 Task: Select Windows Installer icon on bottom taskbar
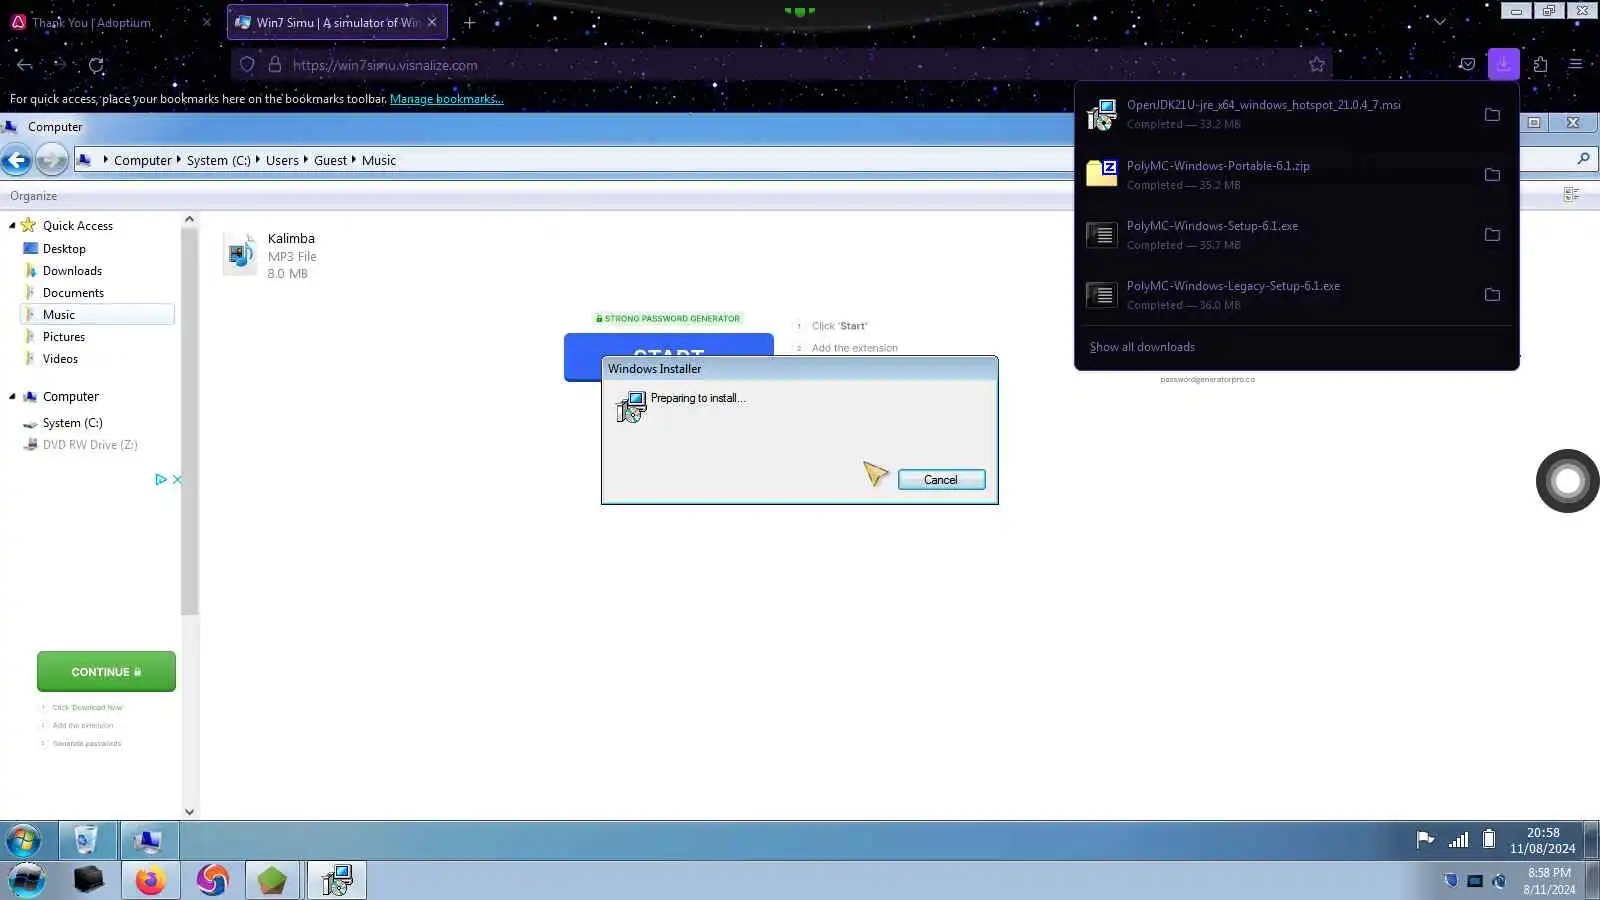pyautogui.click(x=336, y=880)
